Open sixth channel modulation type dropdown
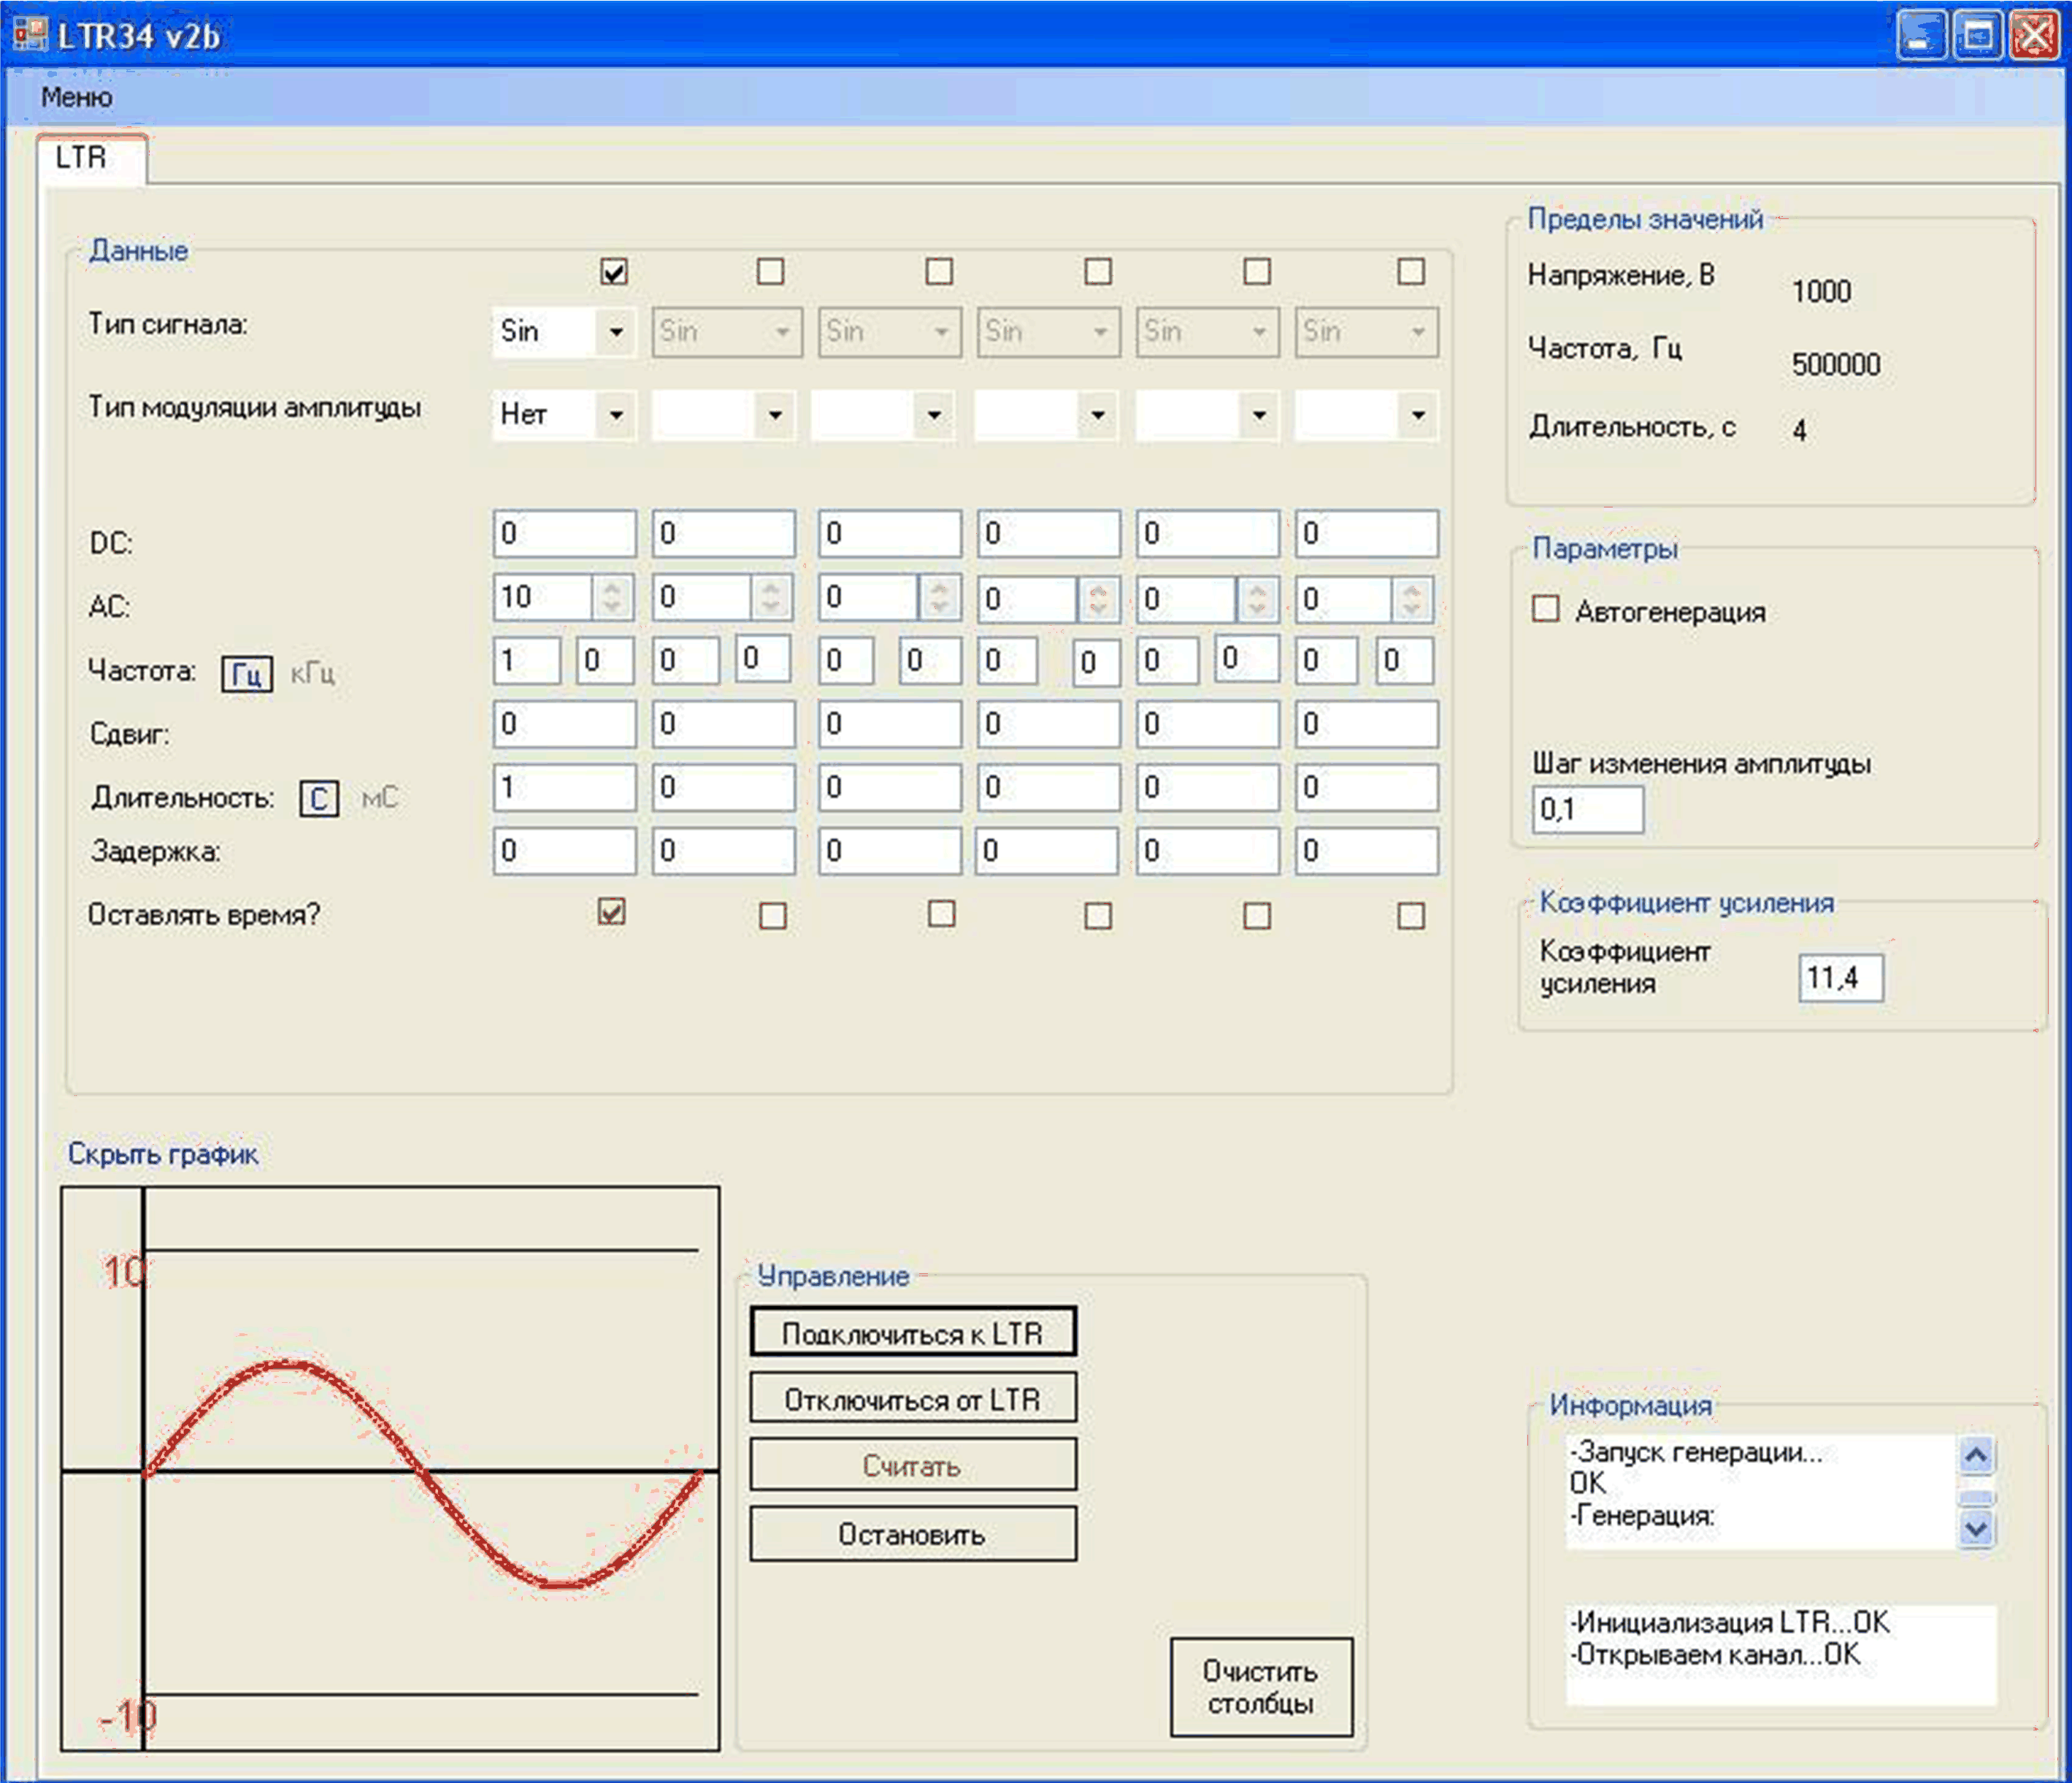Image resolution: width=2072 pixels, height=1783 pixels. (1367, 414)
